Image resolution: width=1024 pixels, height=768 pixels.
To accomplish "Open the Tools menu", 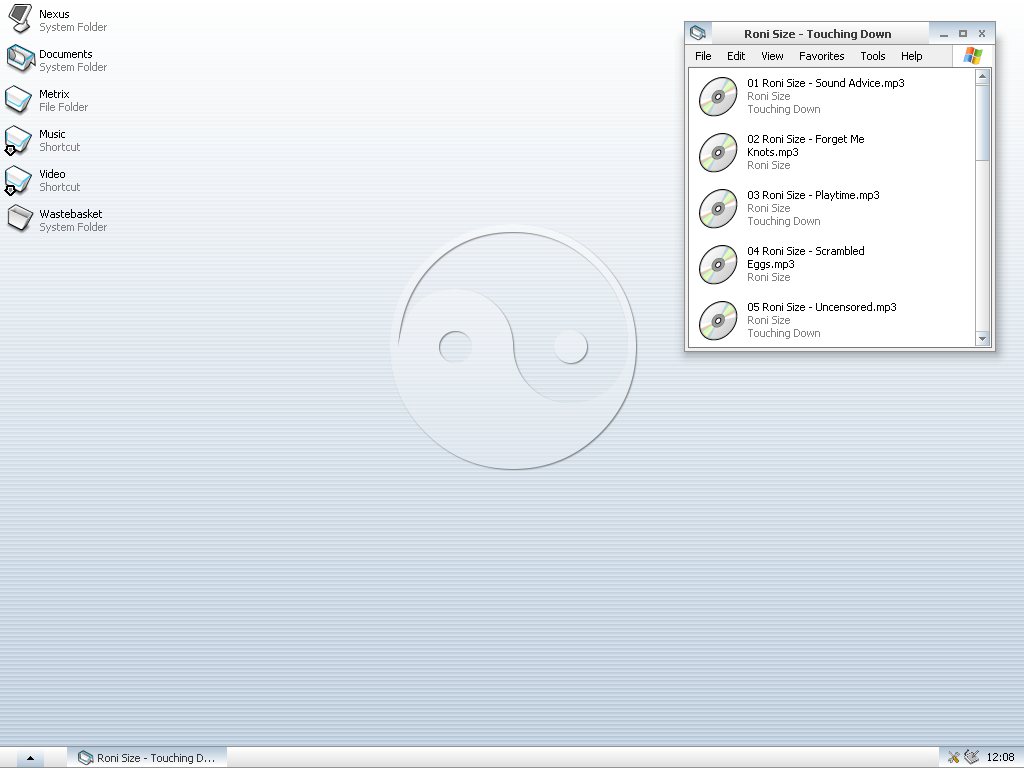I will [x=872, y=56].
